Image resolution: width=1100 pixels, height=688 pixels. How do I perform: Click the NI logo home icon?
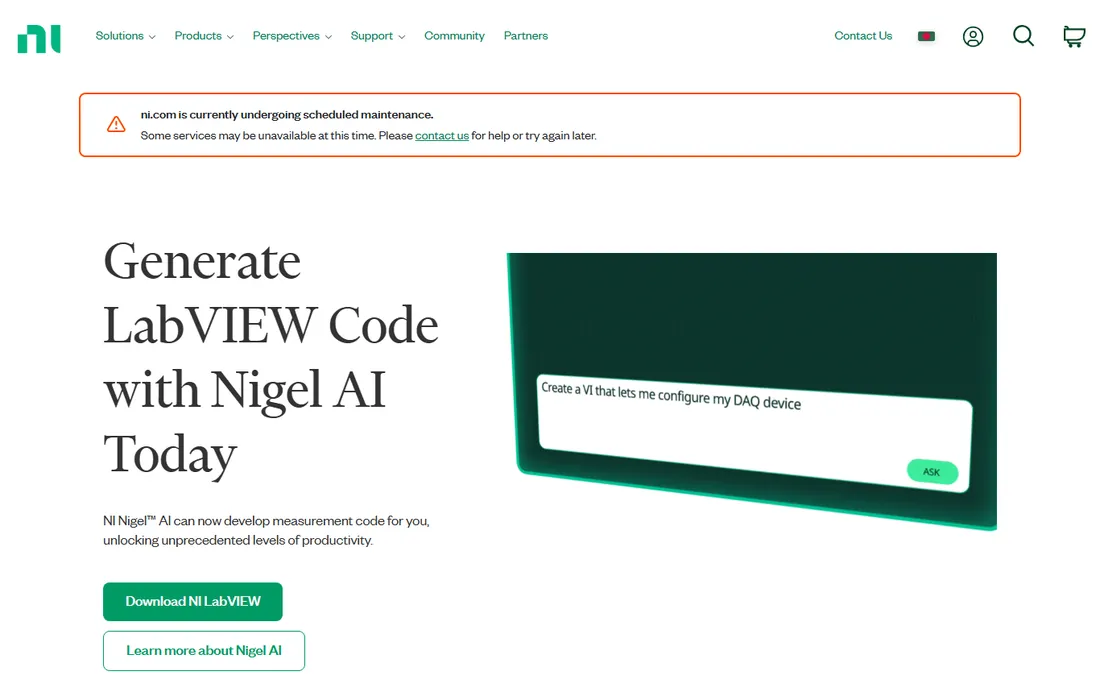39,39
